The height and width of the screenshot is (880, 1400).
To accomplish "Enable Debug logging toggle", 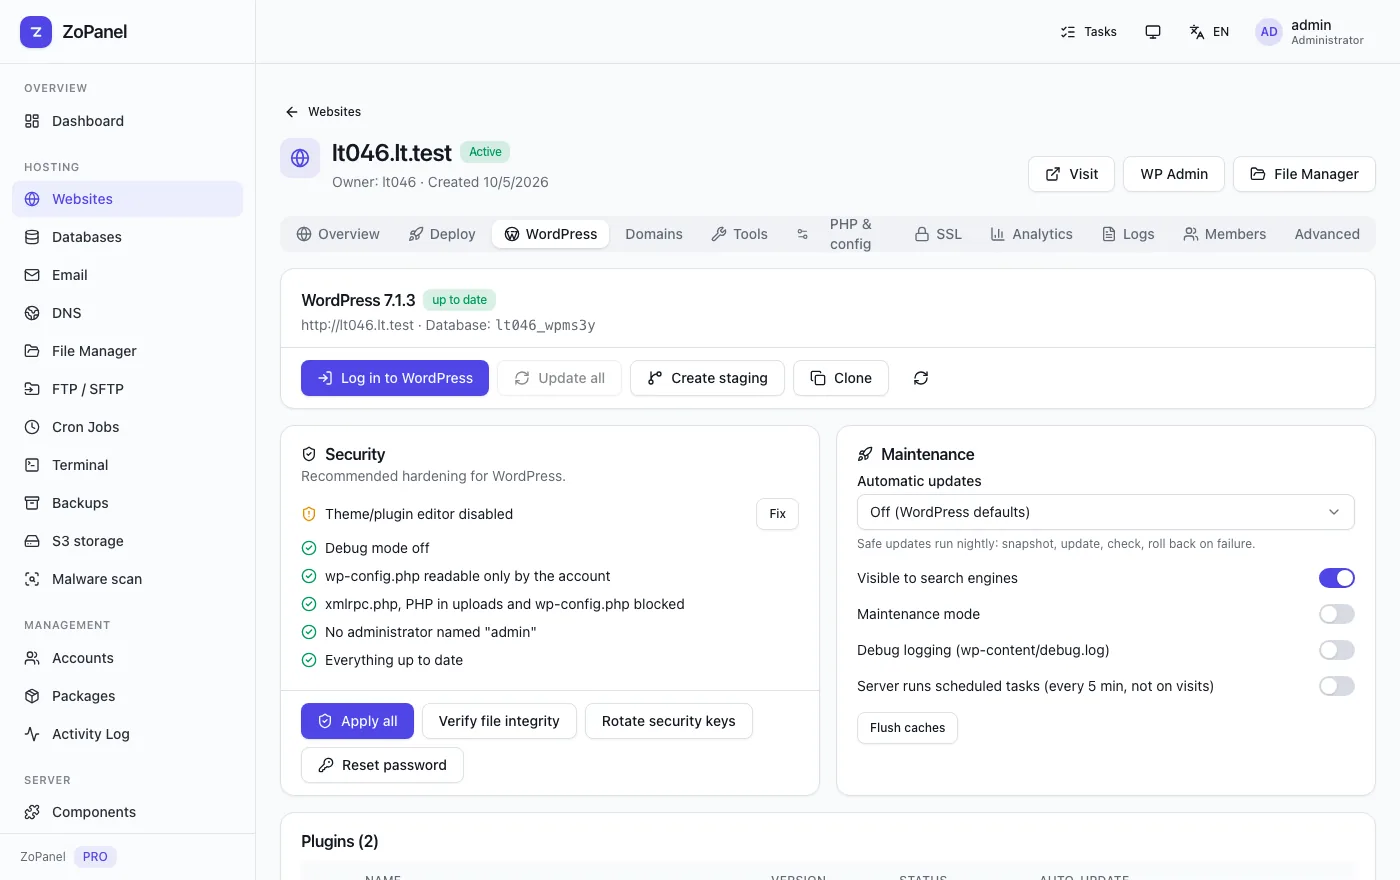I will (1336, 650).
